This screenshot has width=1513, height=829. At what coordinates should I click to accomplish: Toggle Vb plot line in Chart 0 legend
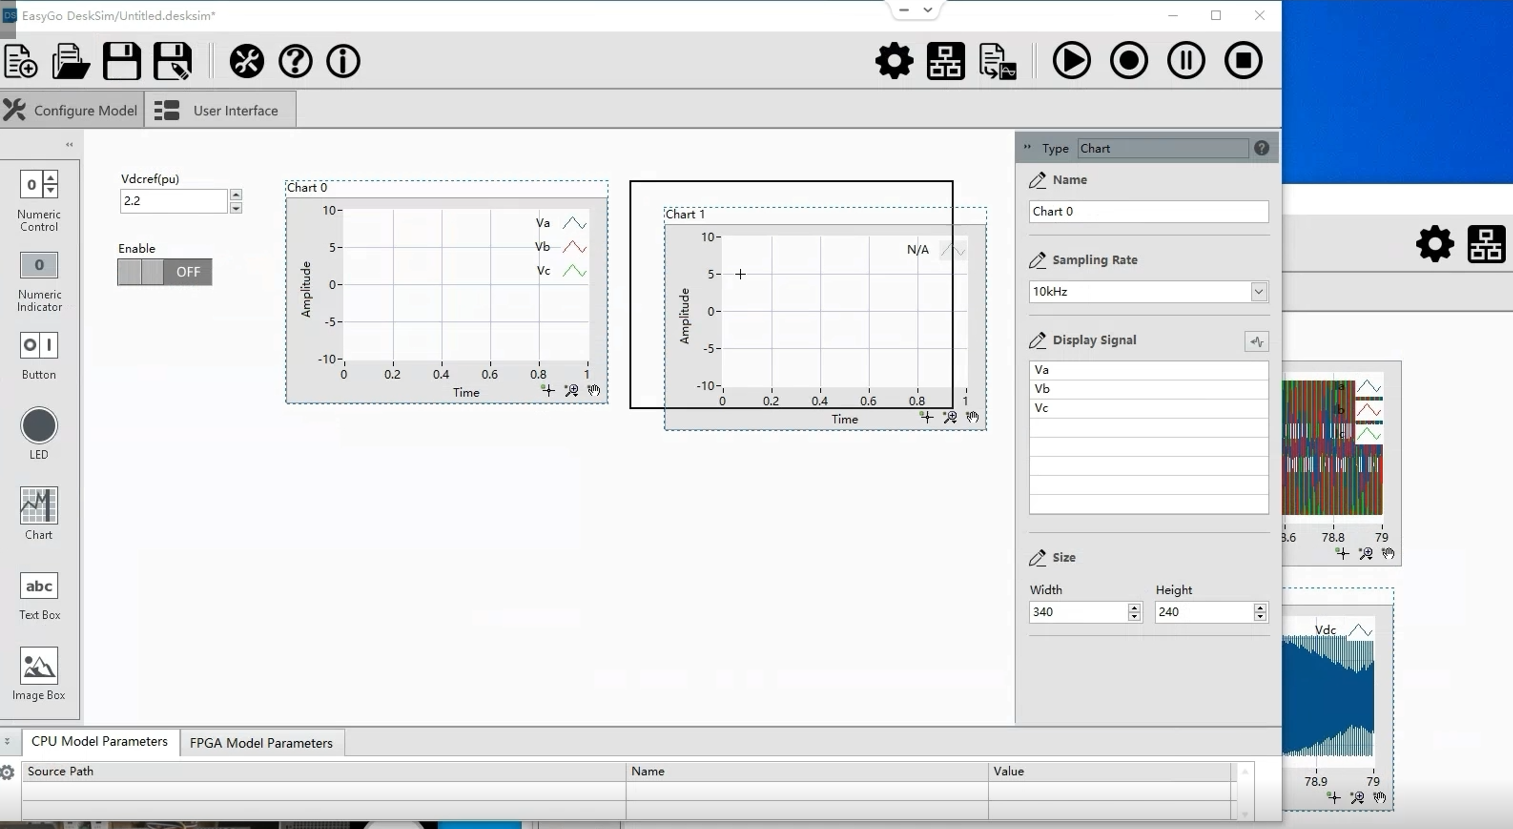coord(574,247)
